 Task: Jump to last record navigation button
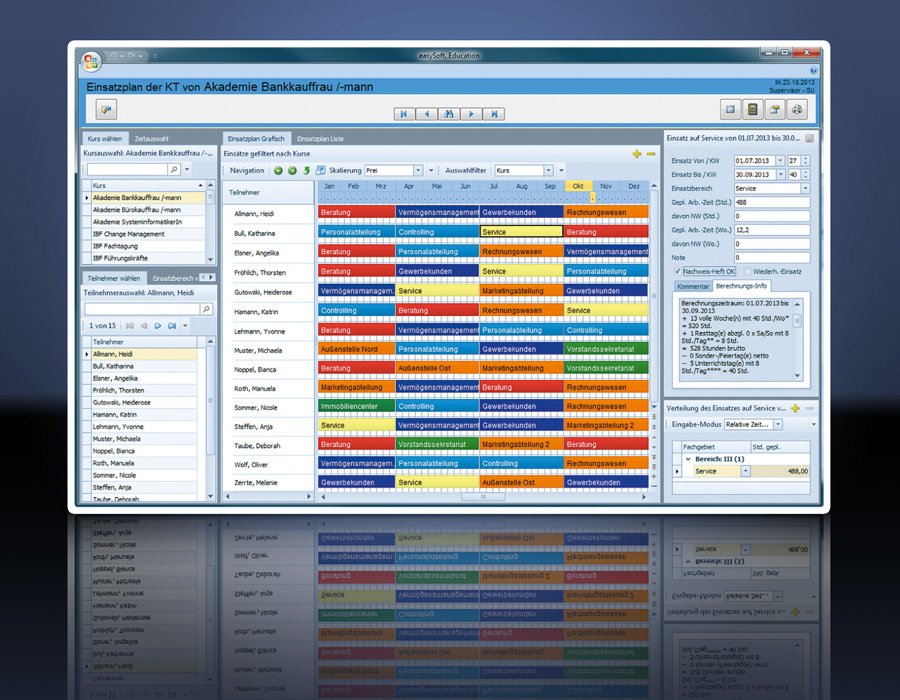click(494, 114)
